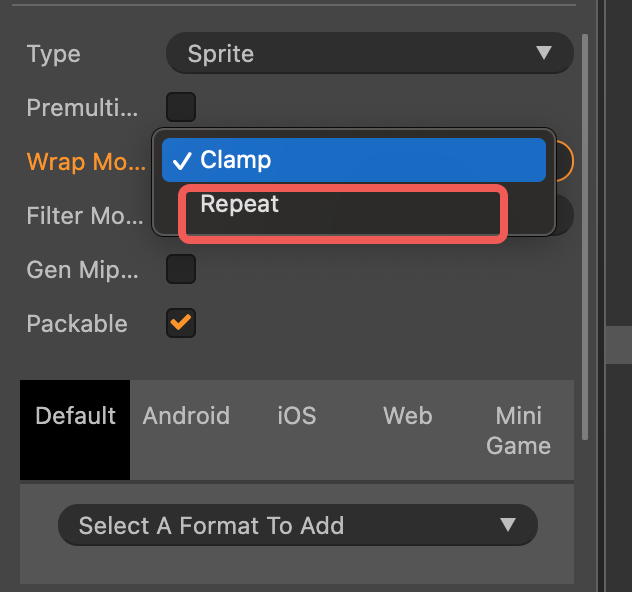Open the Type dropdown showing Sprite
Screen dimensions: 632x592
pos(369,53)
